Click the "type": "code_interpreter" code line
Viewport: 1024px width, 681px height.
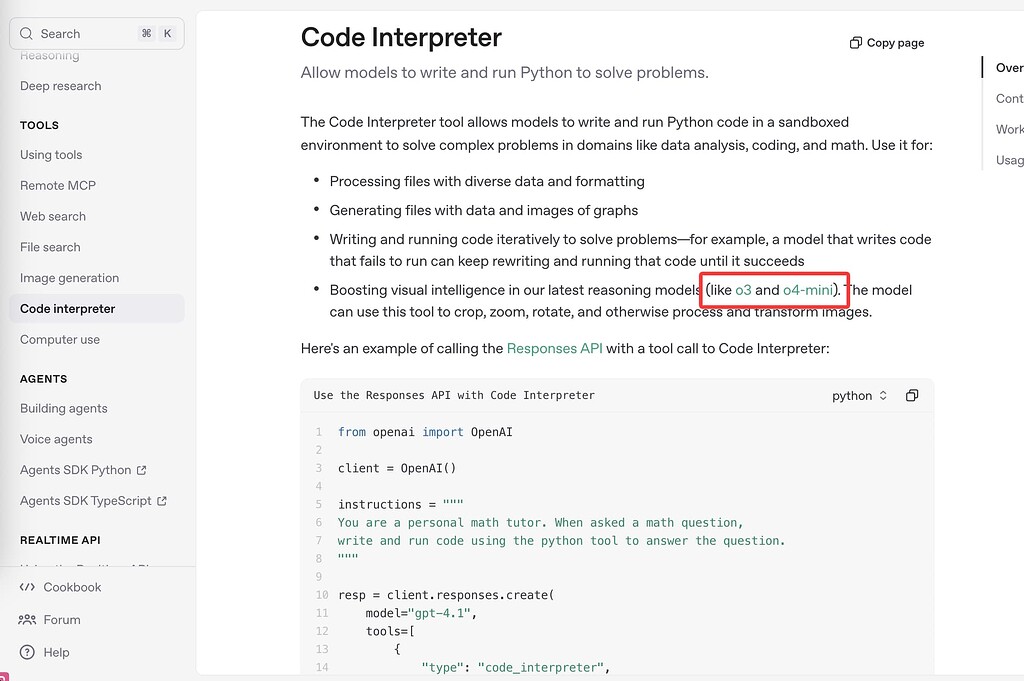515,667
